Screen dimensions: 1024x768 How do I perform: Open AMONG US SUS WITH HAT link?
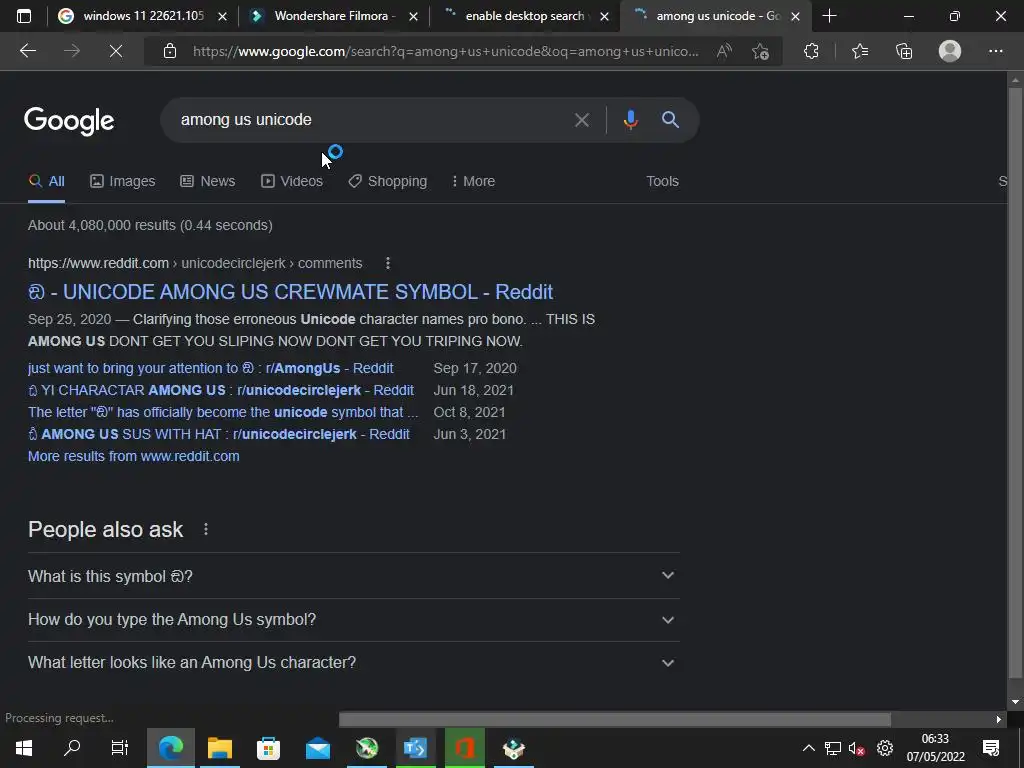[x=219, y=434]
